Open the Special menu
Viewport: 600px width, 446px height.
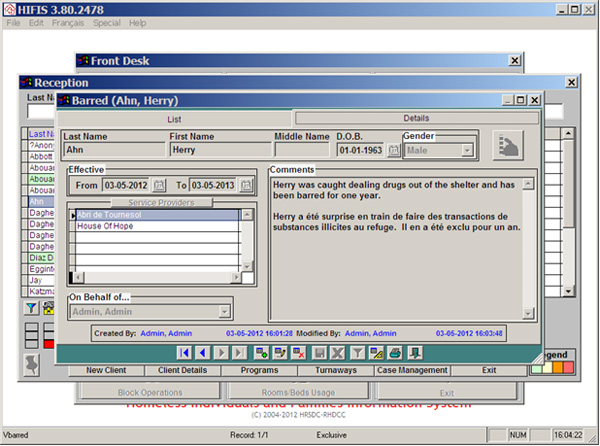point(106,22)
